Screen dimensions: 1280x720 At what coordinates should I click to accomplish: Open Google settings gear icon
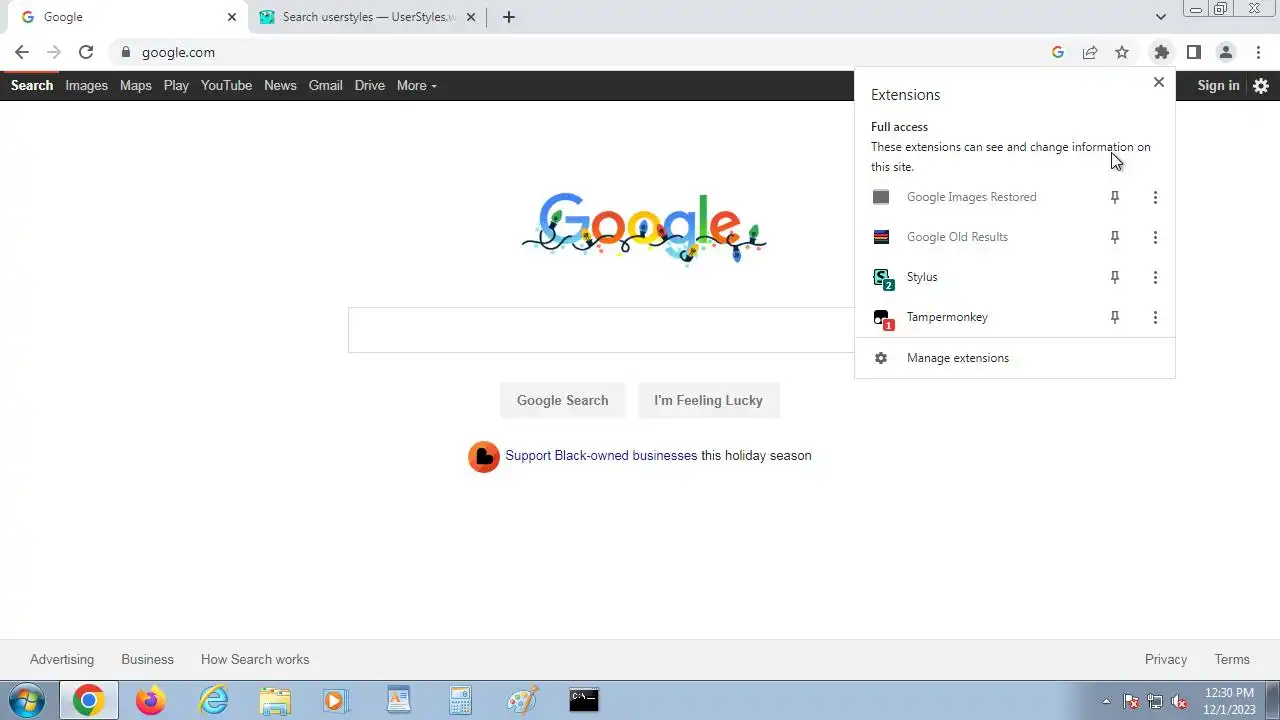[1261, 86]
